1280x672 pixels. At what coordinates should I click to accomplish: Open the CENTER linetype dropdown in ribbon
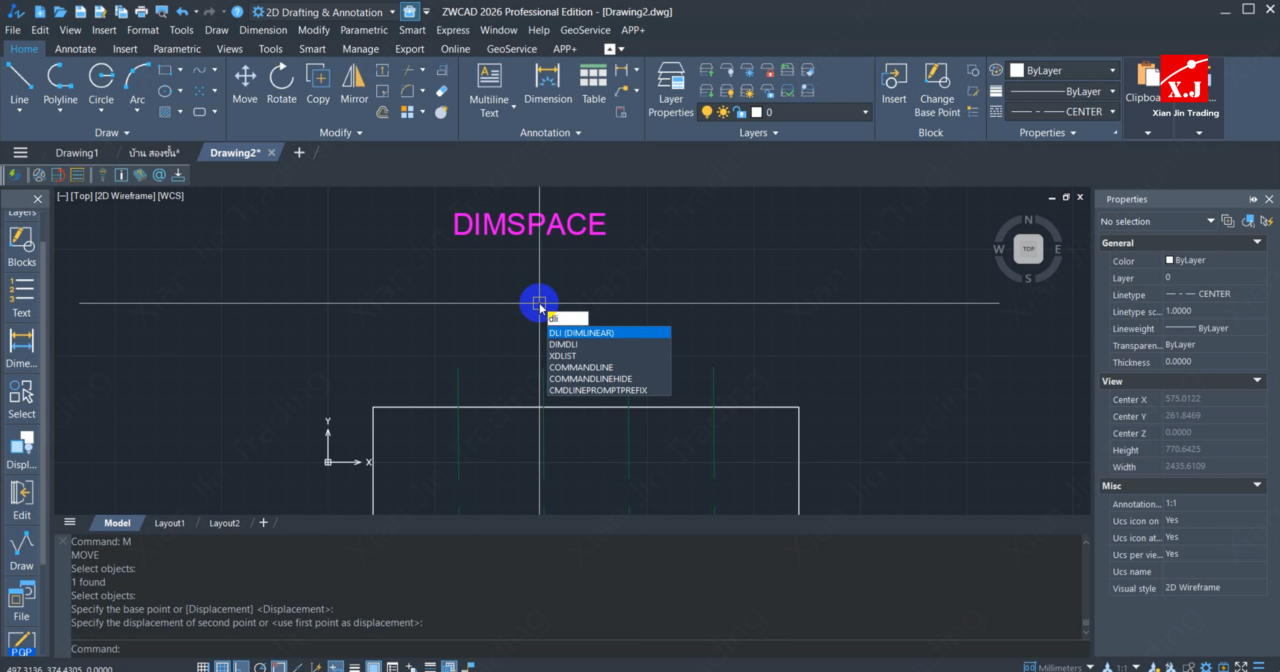click(x=1112, y=112)
